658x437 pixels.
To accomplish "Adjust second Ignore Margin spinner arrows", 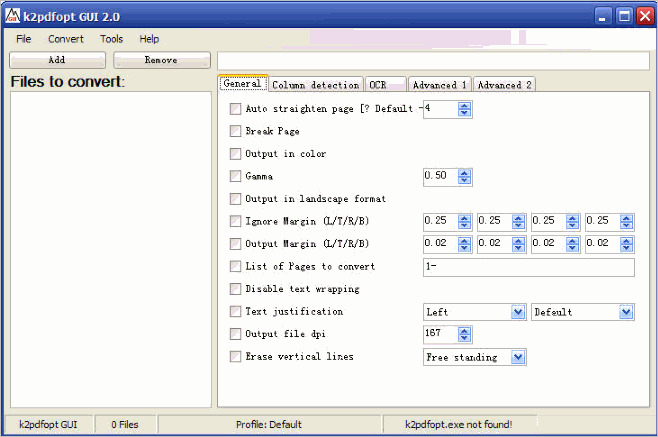I will 518,222.
